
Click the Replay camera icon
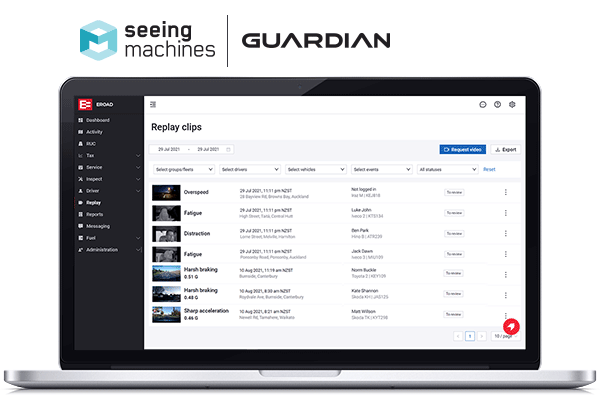tap(81, 202)
